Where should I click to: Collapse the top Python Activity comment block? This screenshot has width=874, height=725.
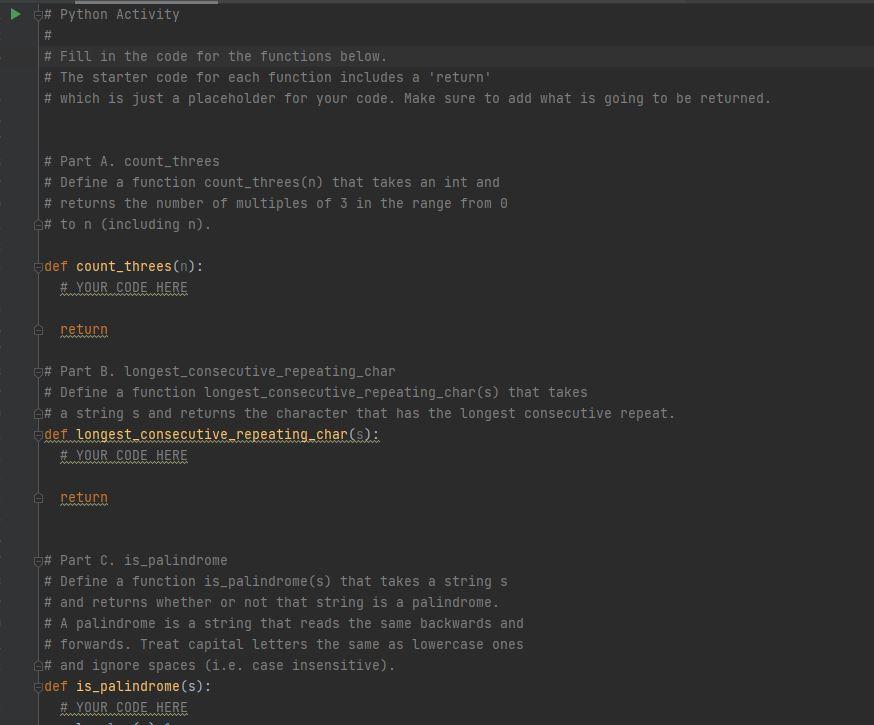click(37, 13)
